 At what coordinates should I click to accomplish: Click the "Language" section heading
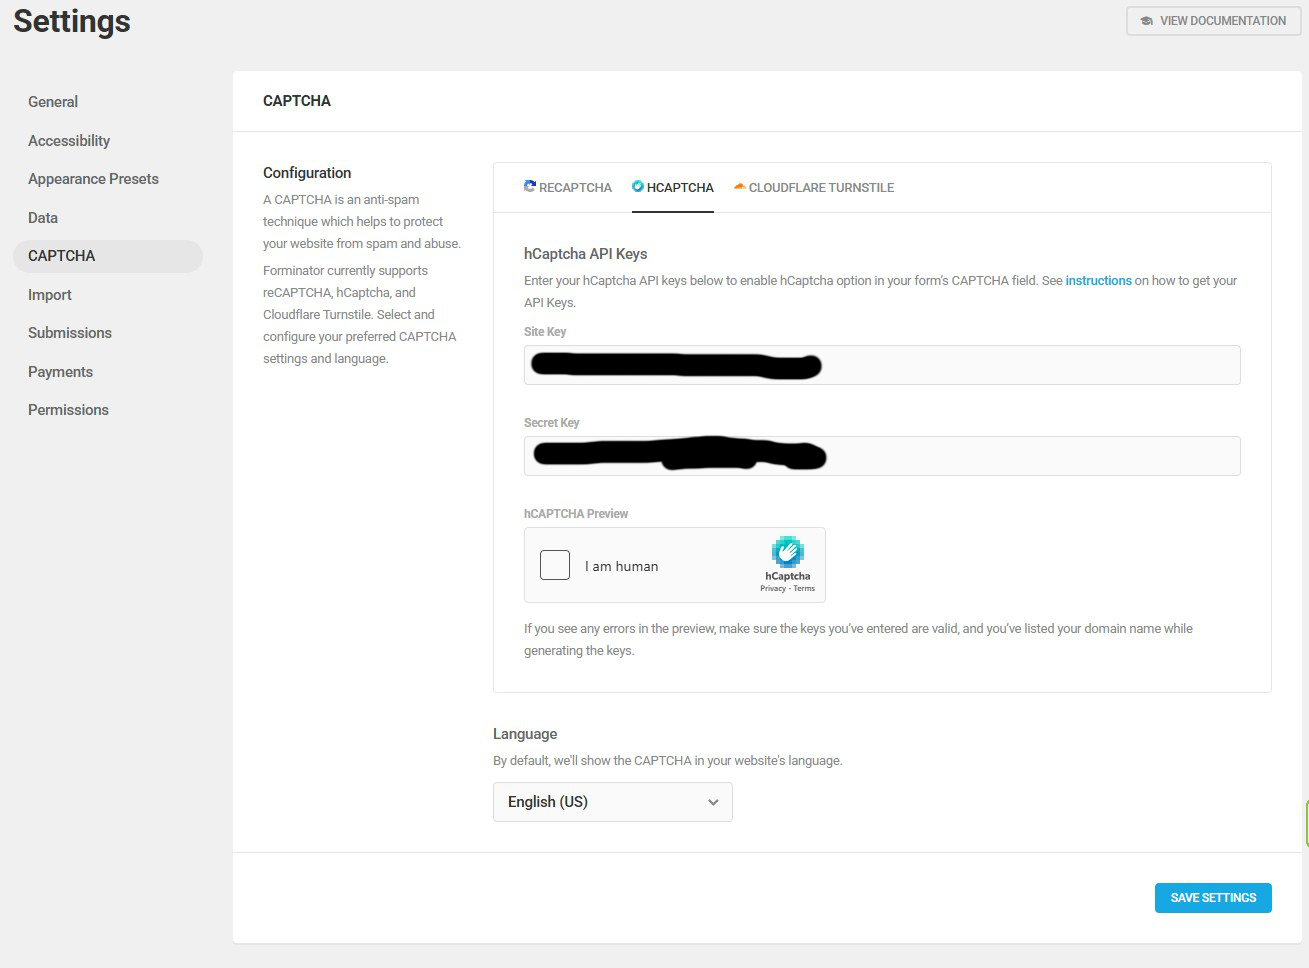525,734
